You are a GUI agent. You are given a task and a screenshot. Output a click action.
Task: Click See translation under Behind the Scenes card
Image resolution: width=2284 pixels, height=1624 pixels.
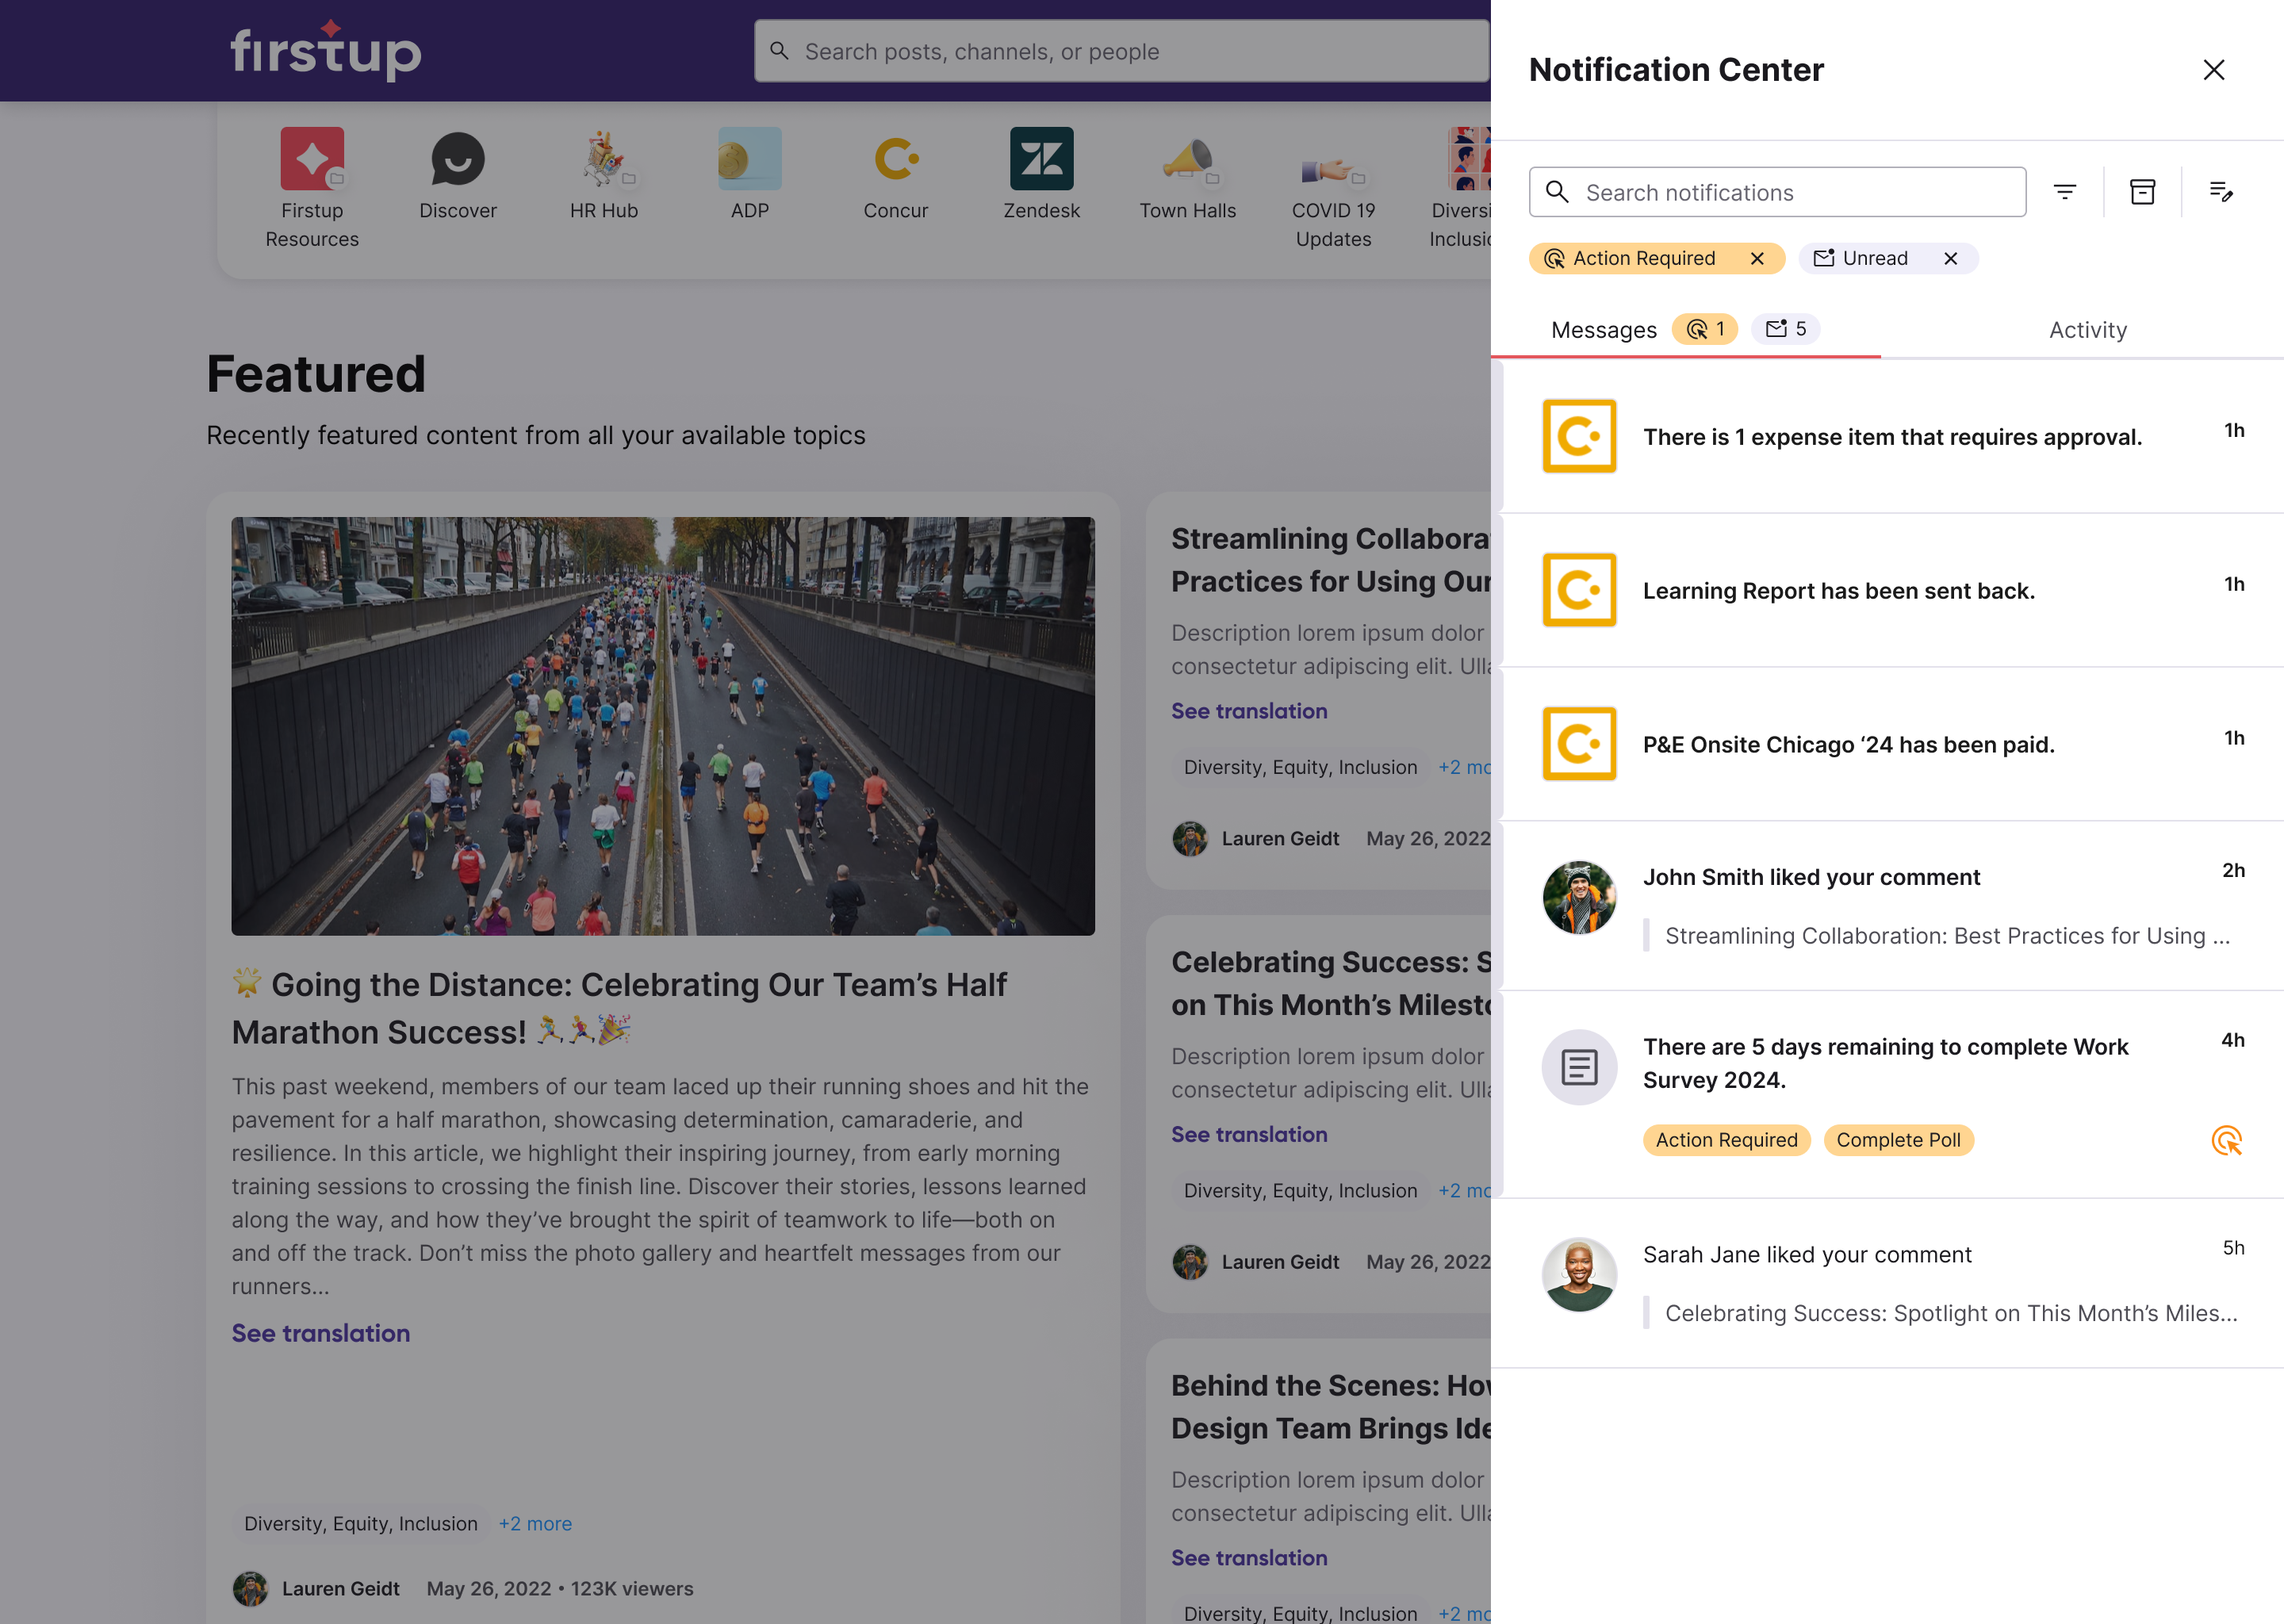(1249, 1558)
